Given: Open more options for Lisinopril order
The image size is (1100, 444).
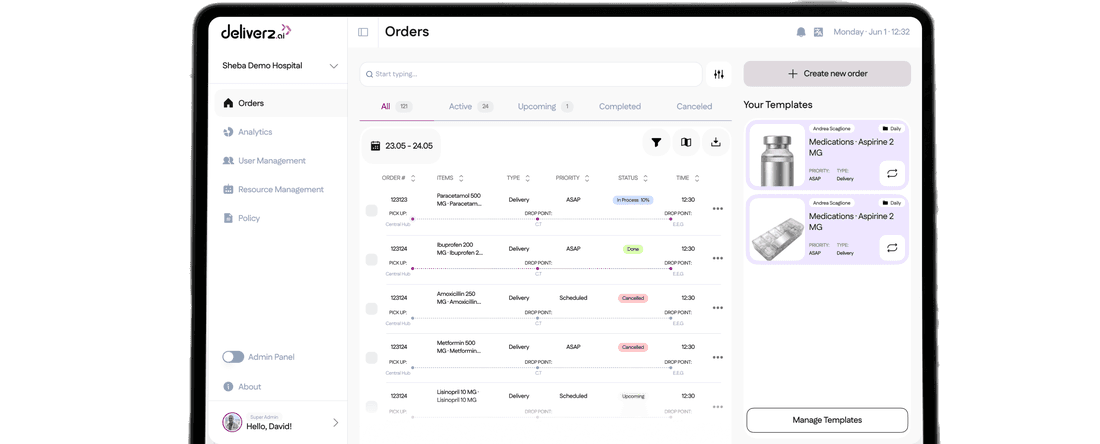Looking at the screenshot, I should (718, 407).
